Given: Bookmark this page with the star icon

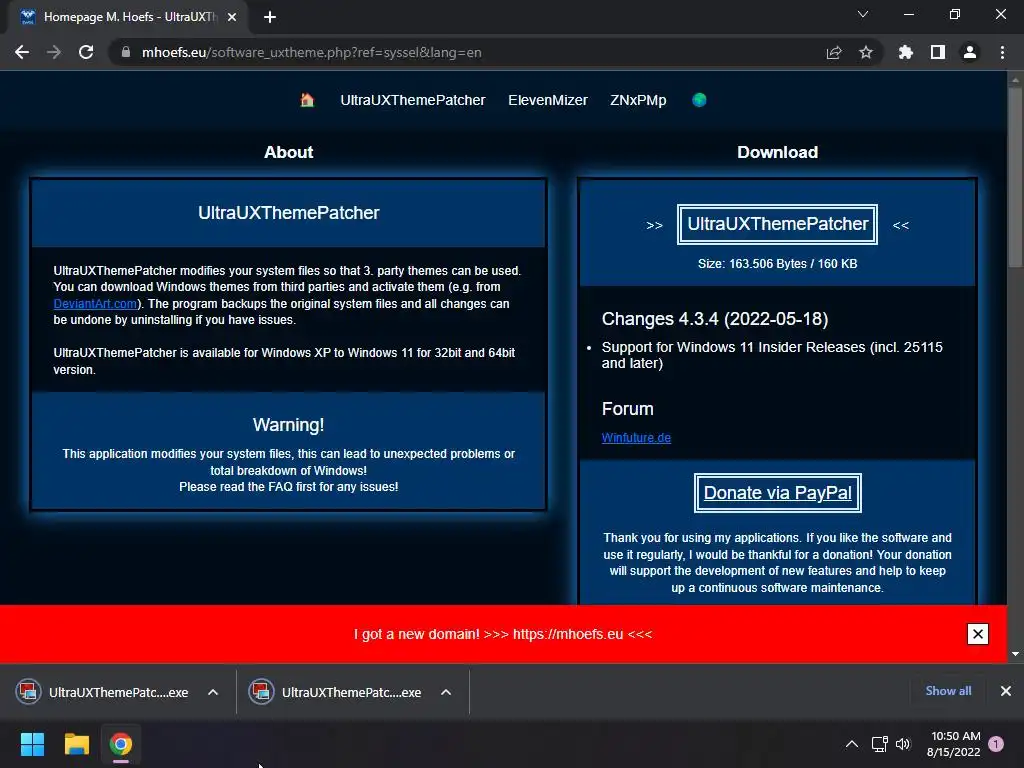Looking at the screenshot, I should point(866,52).
